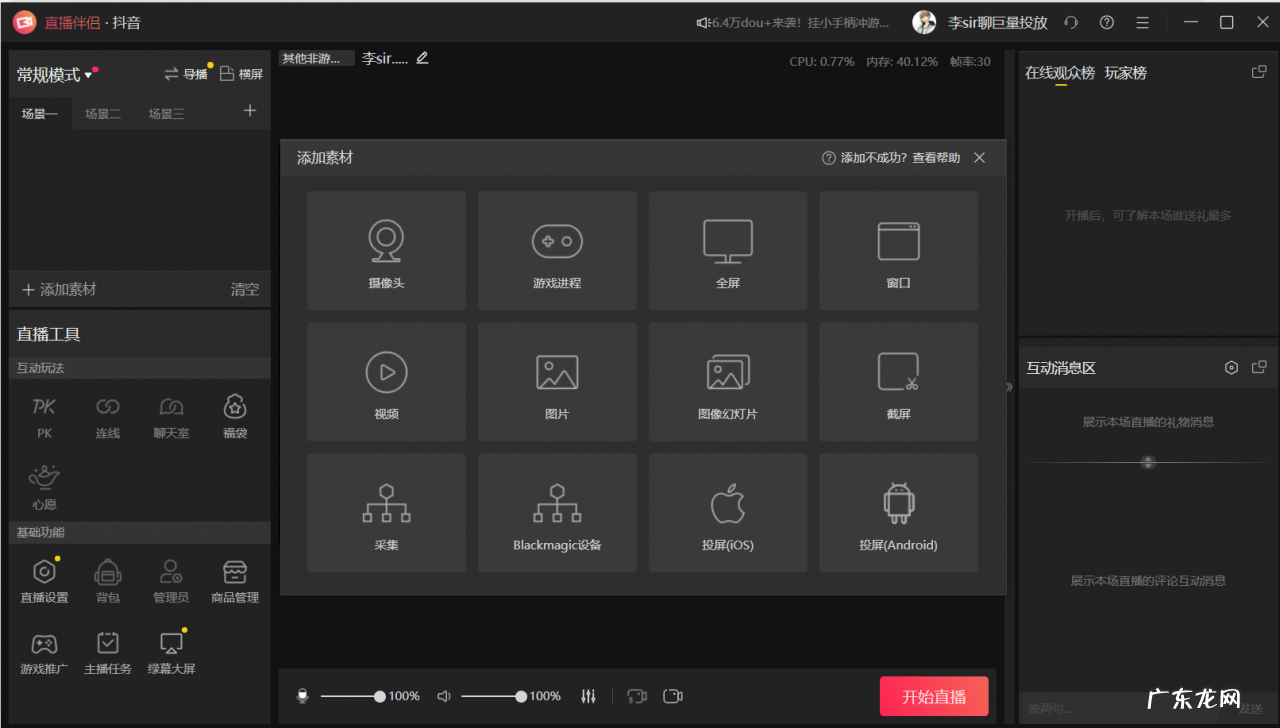Open 直播设置 live settings
The image size is (1280, 728).
[43, 578]
